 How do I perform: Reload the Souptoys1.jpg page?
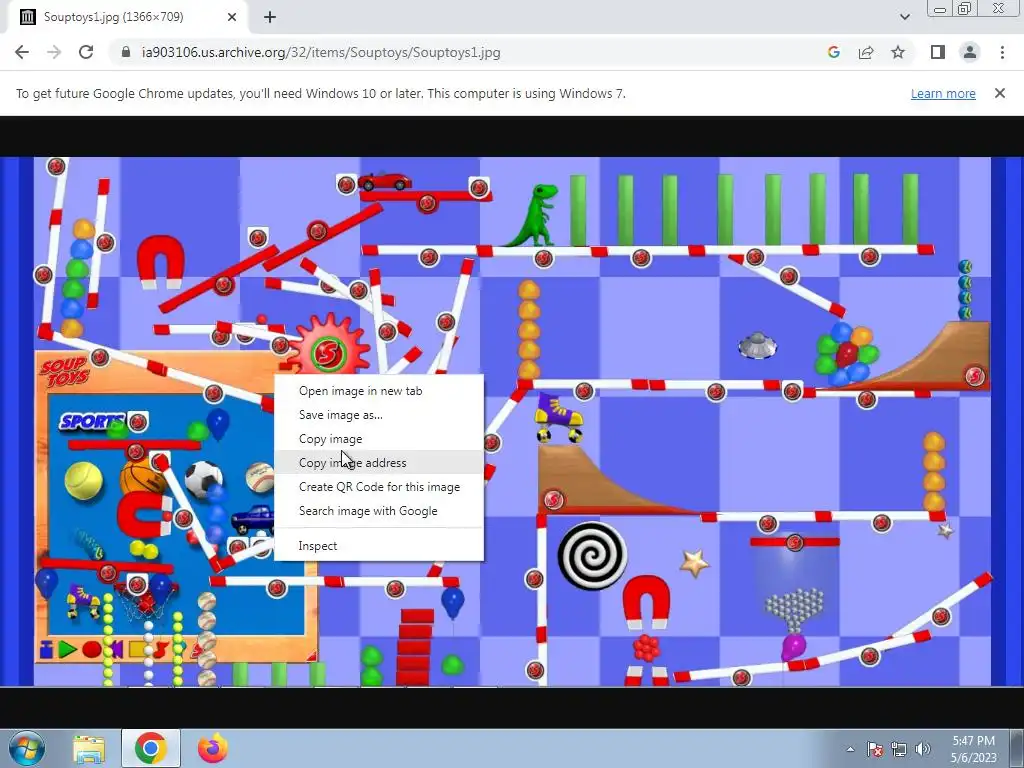pos(86,52)
